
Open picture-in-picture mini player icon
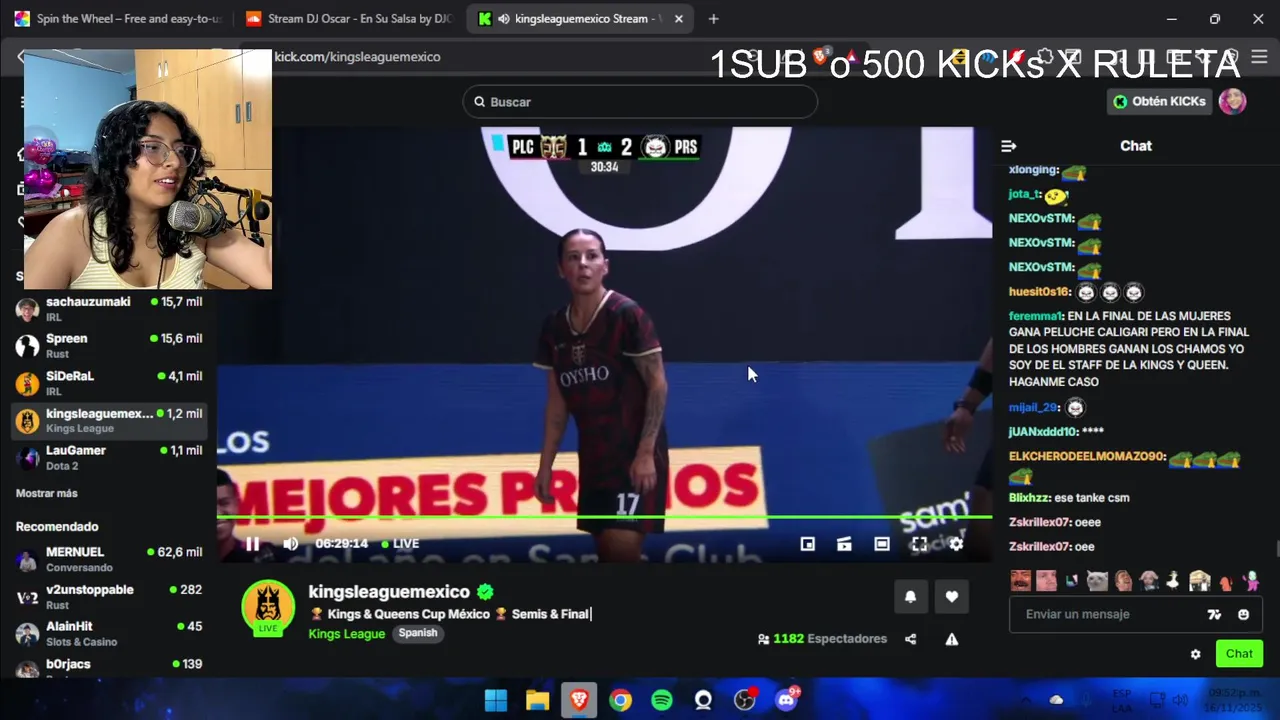[807, 544]
